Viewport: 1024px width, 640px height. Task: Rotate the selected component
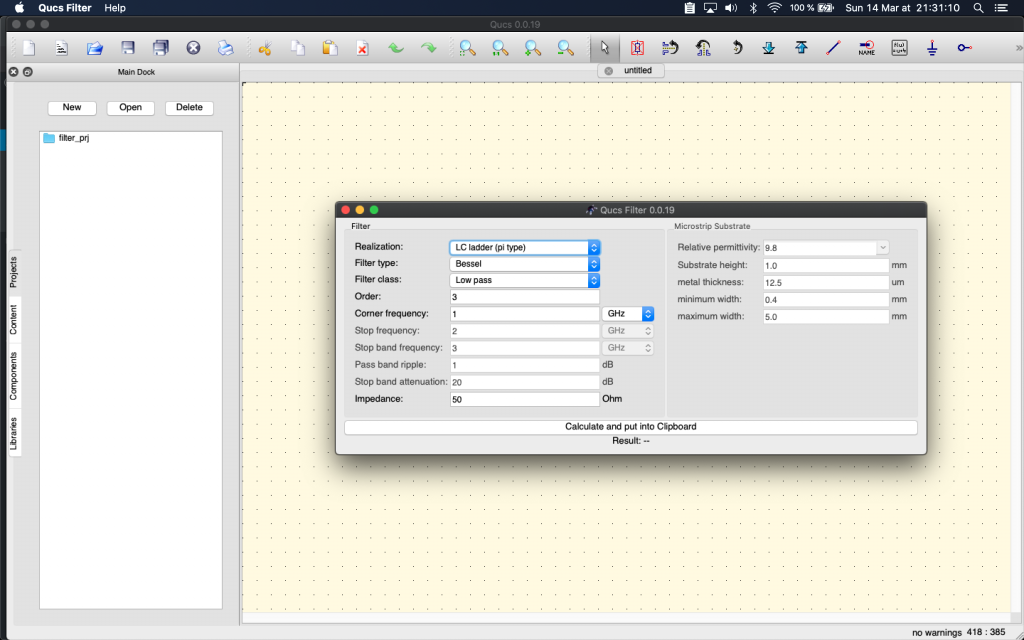[x=737, y=48]
